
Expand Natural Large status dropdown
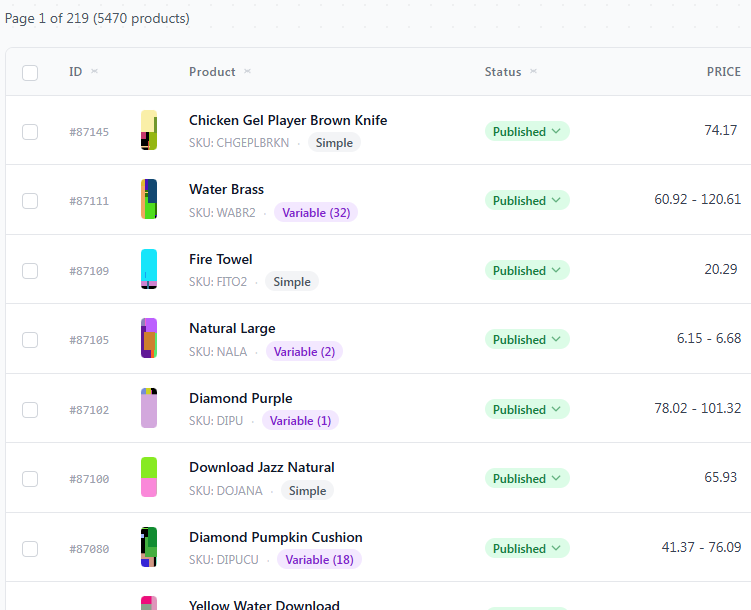(x=527, y=339)
